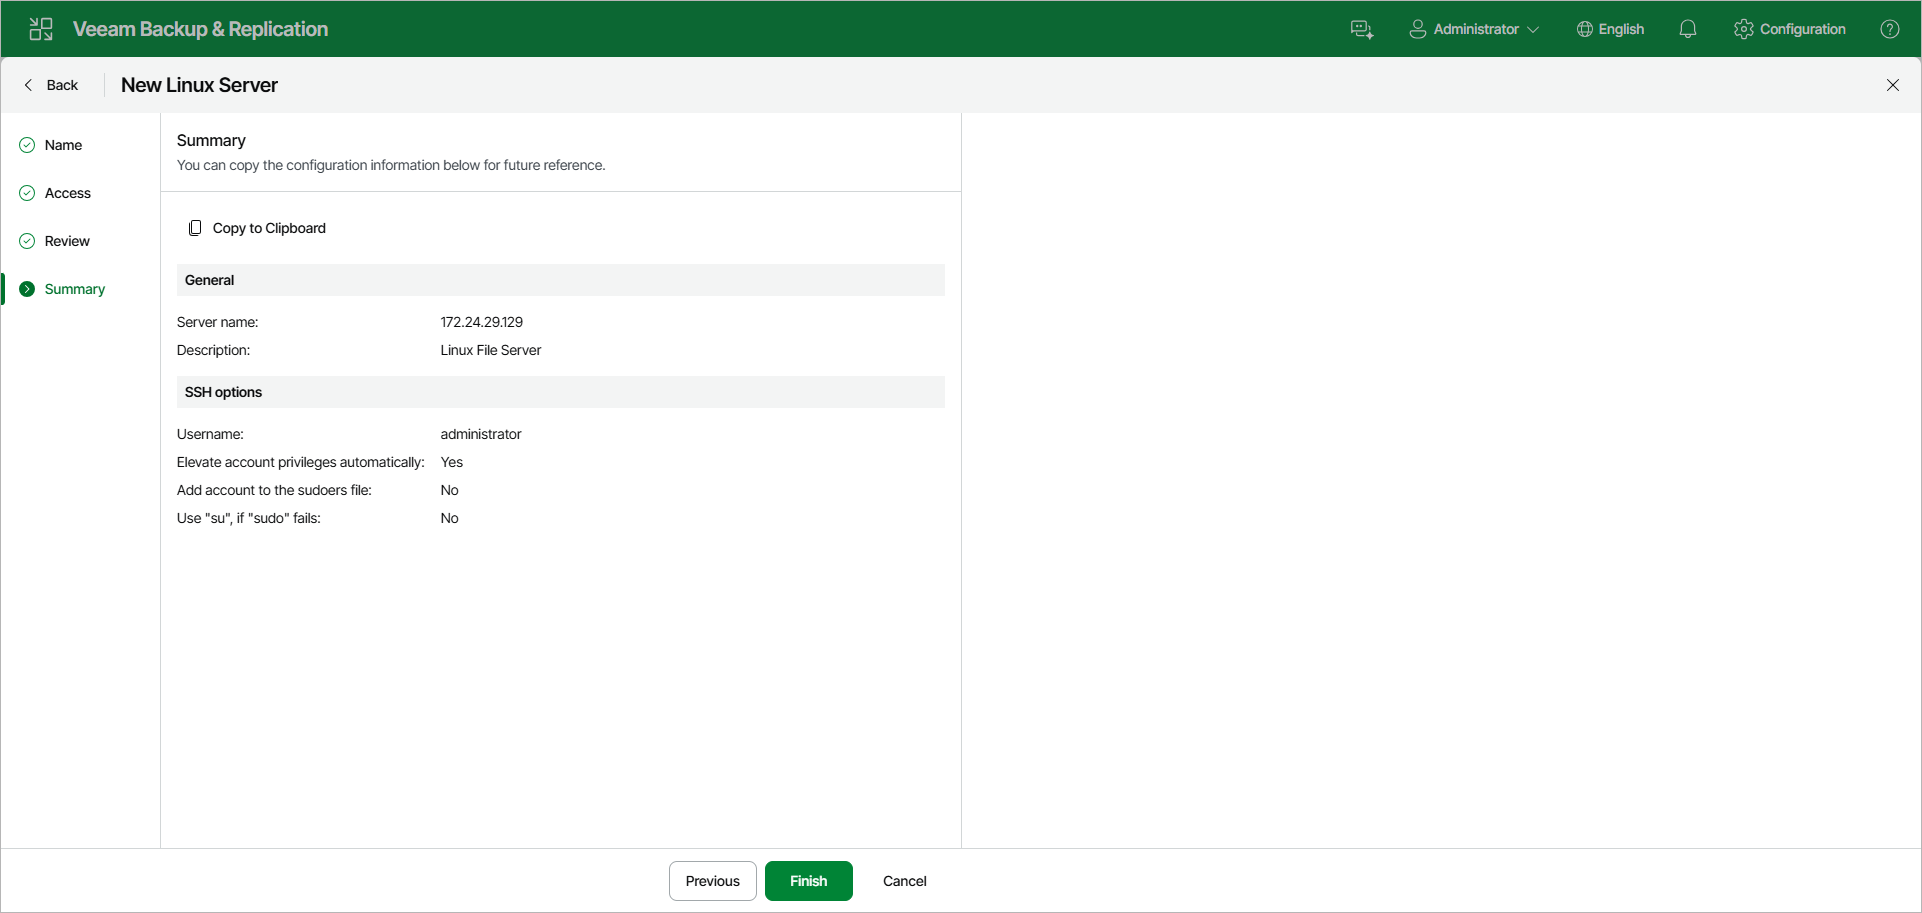Click the General section header
This screenshot has height=913, width=1922.
click(561, 280)
